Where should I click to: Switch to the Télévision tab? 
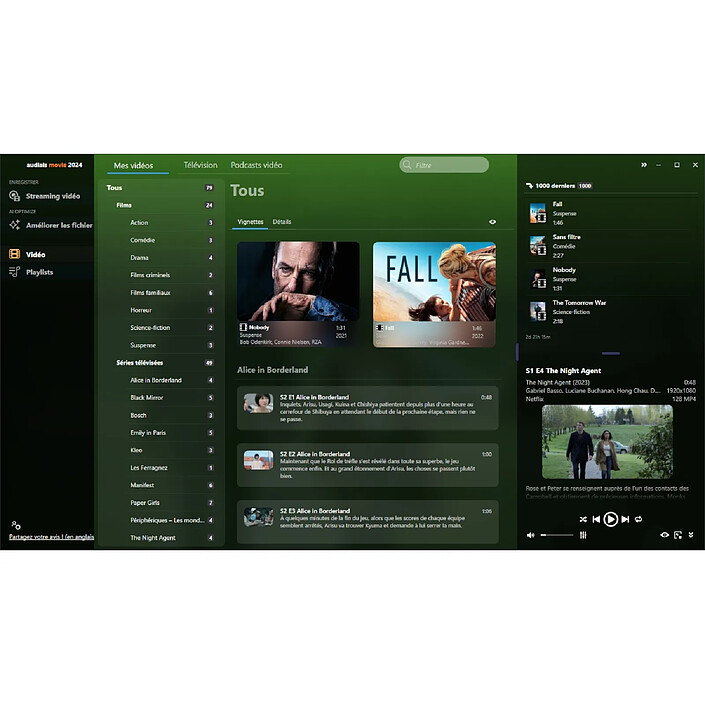pyautogui.click(x=200, y=165)
